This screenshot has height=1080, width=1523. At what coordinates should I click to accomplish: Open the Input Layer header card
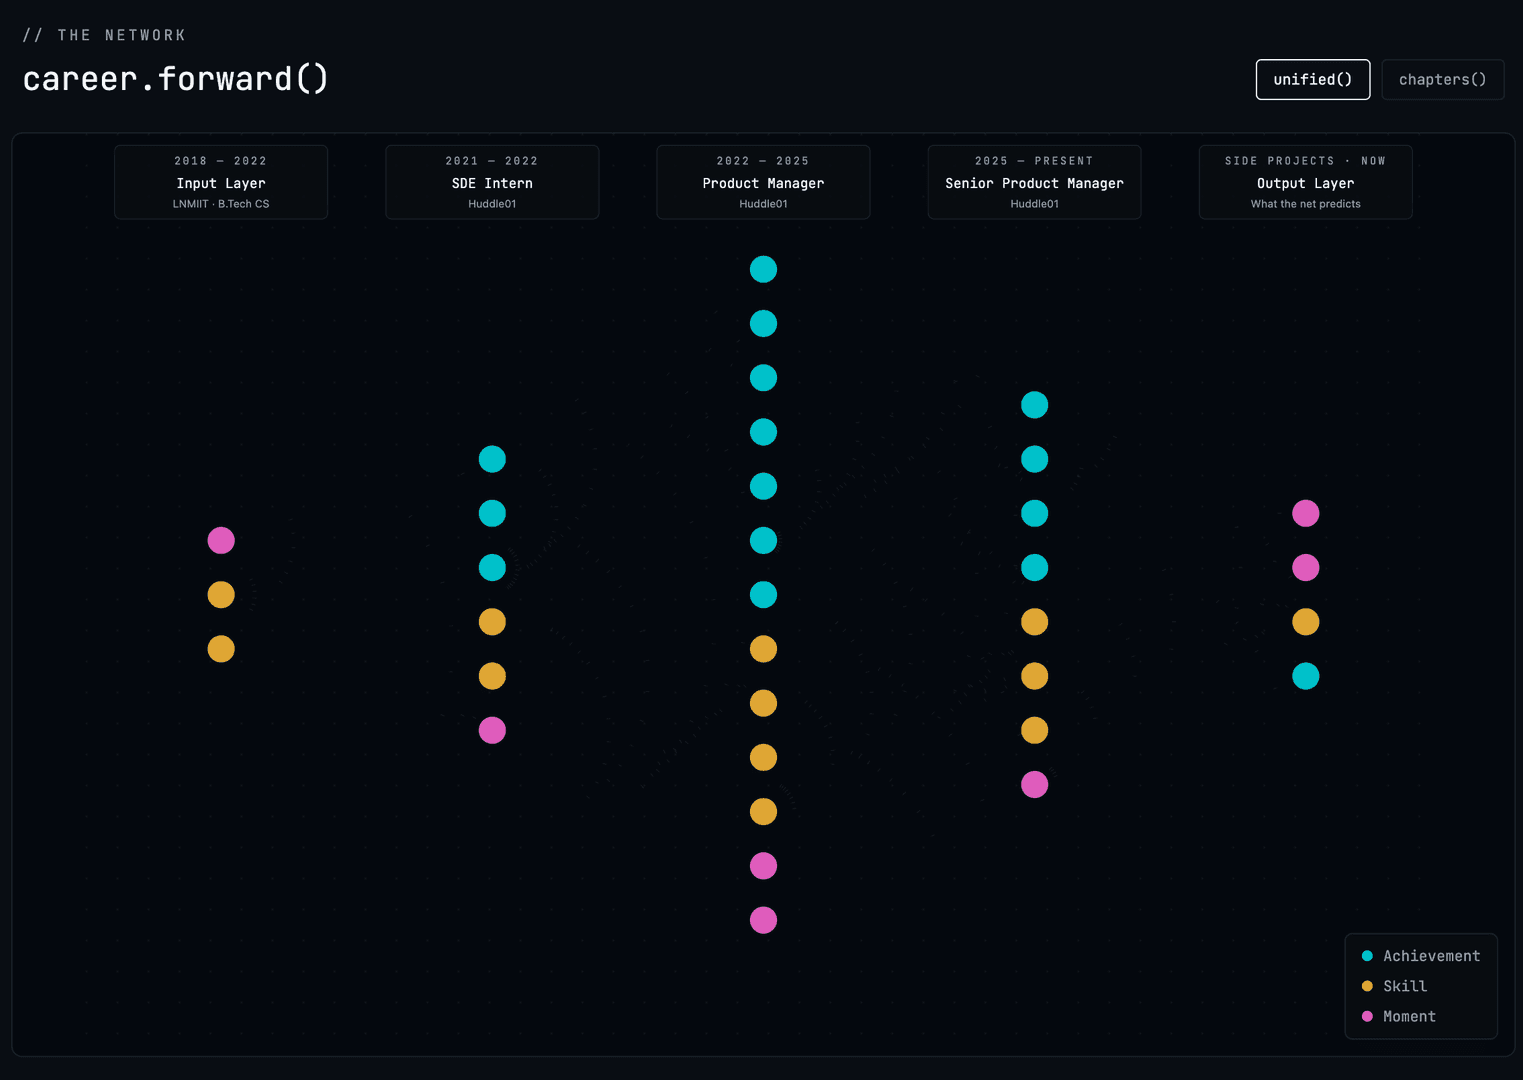pos(221,182)
